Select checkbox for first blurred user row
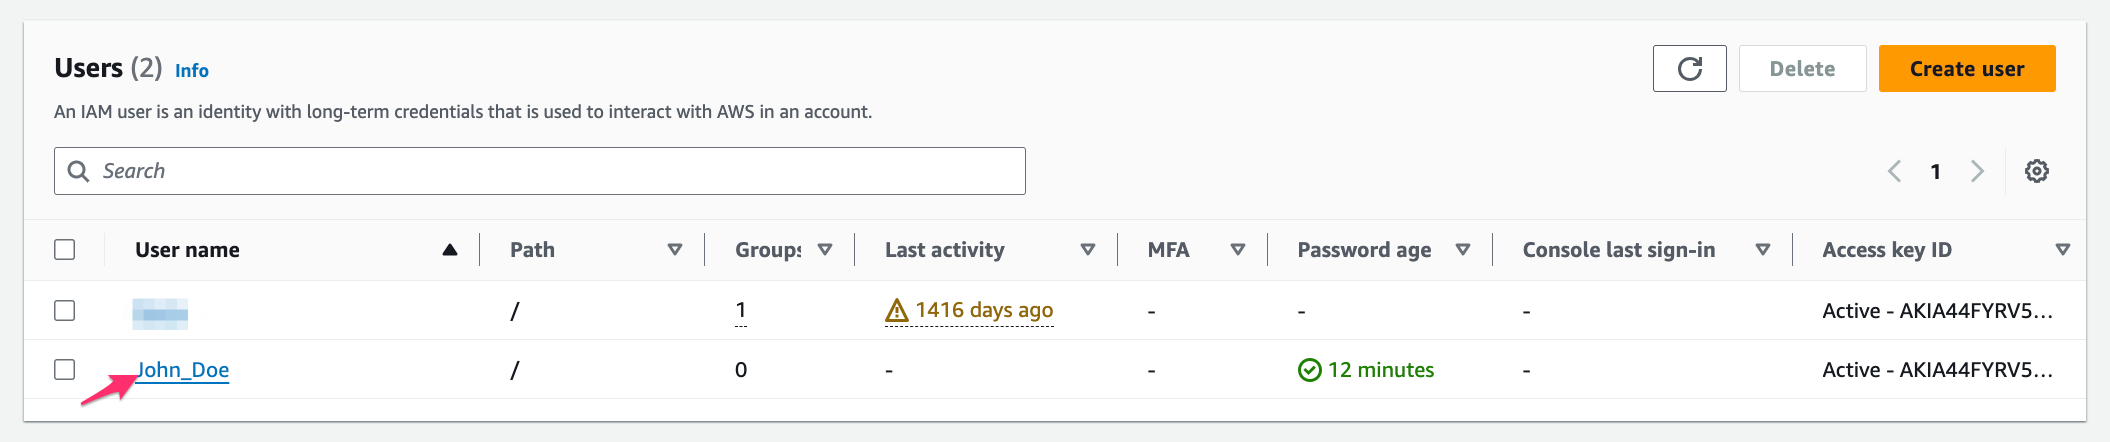Viewport: 2110px width, 442px height. [x=65, y=311]
